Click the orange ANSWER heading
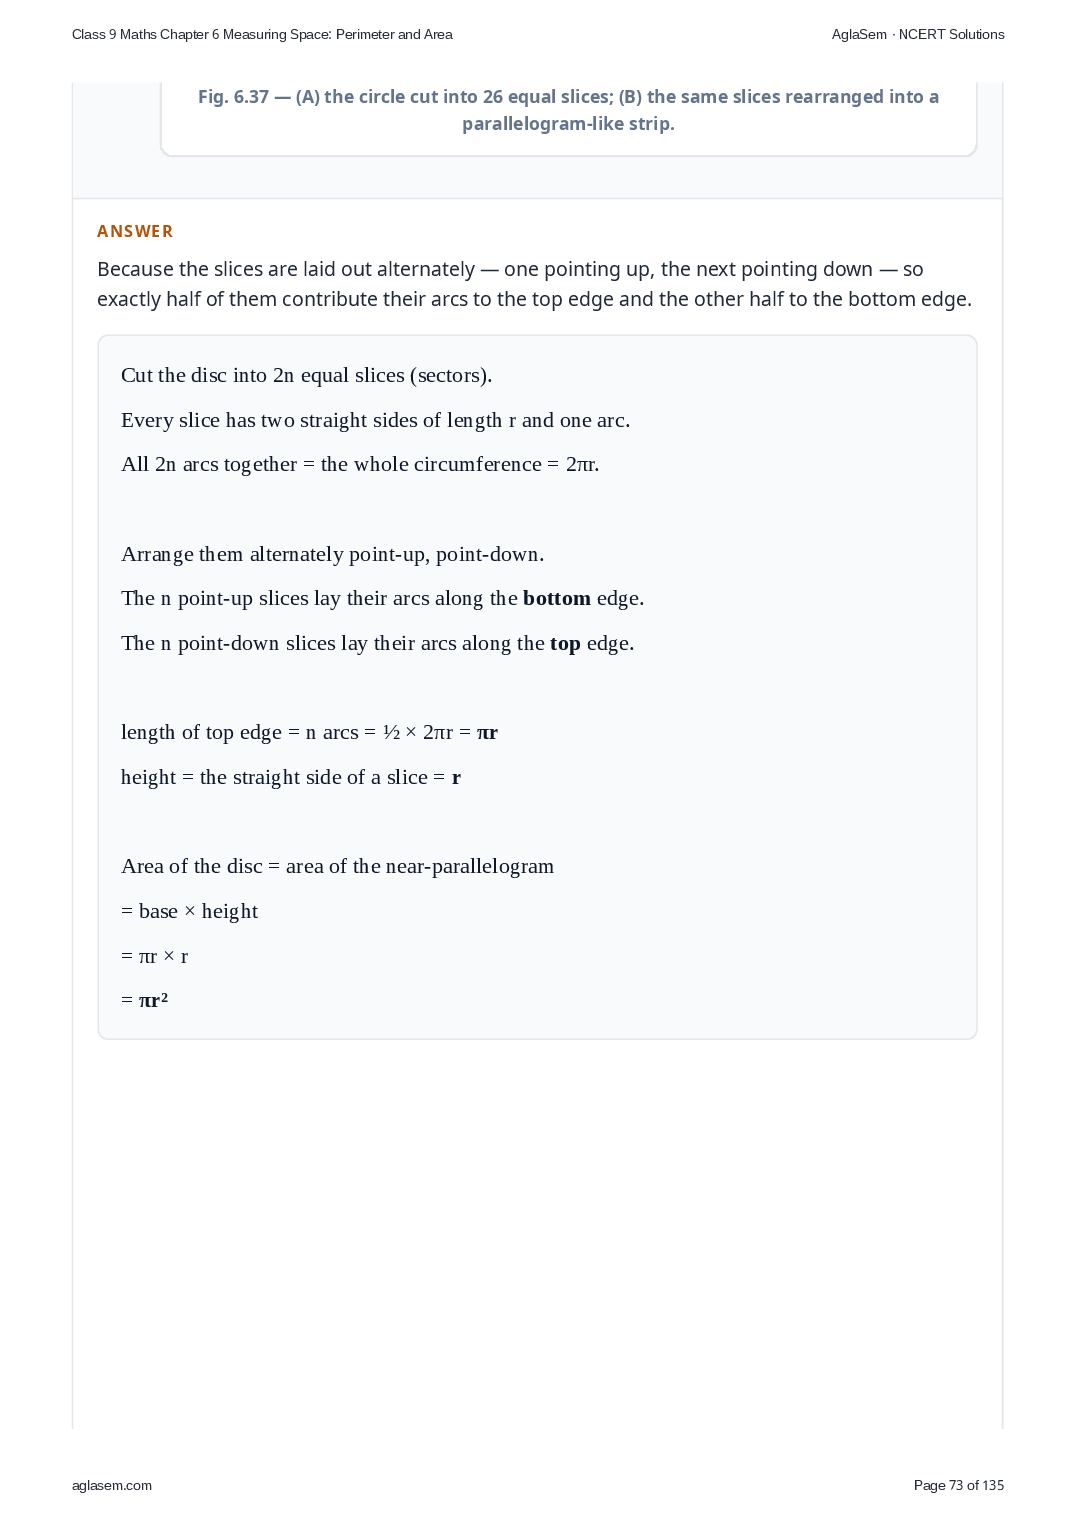Screen dimensions: 1076x1522 pyautogui.click(x=135, y=231)
